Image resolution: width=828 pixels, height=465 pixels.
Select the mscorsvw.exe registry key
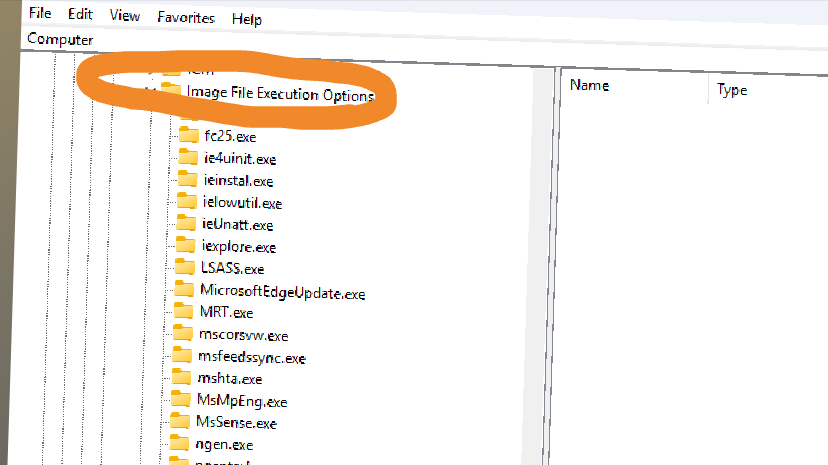[243, 335]
